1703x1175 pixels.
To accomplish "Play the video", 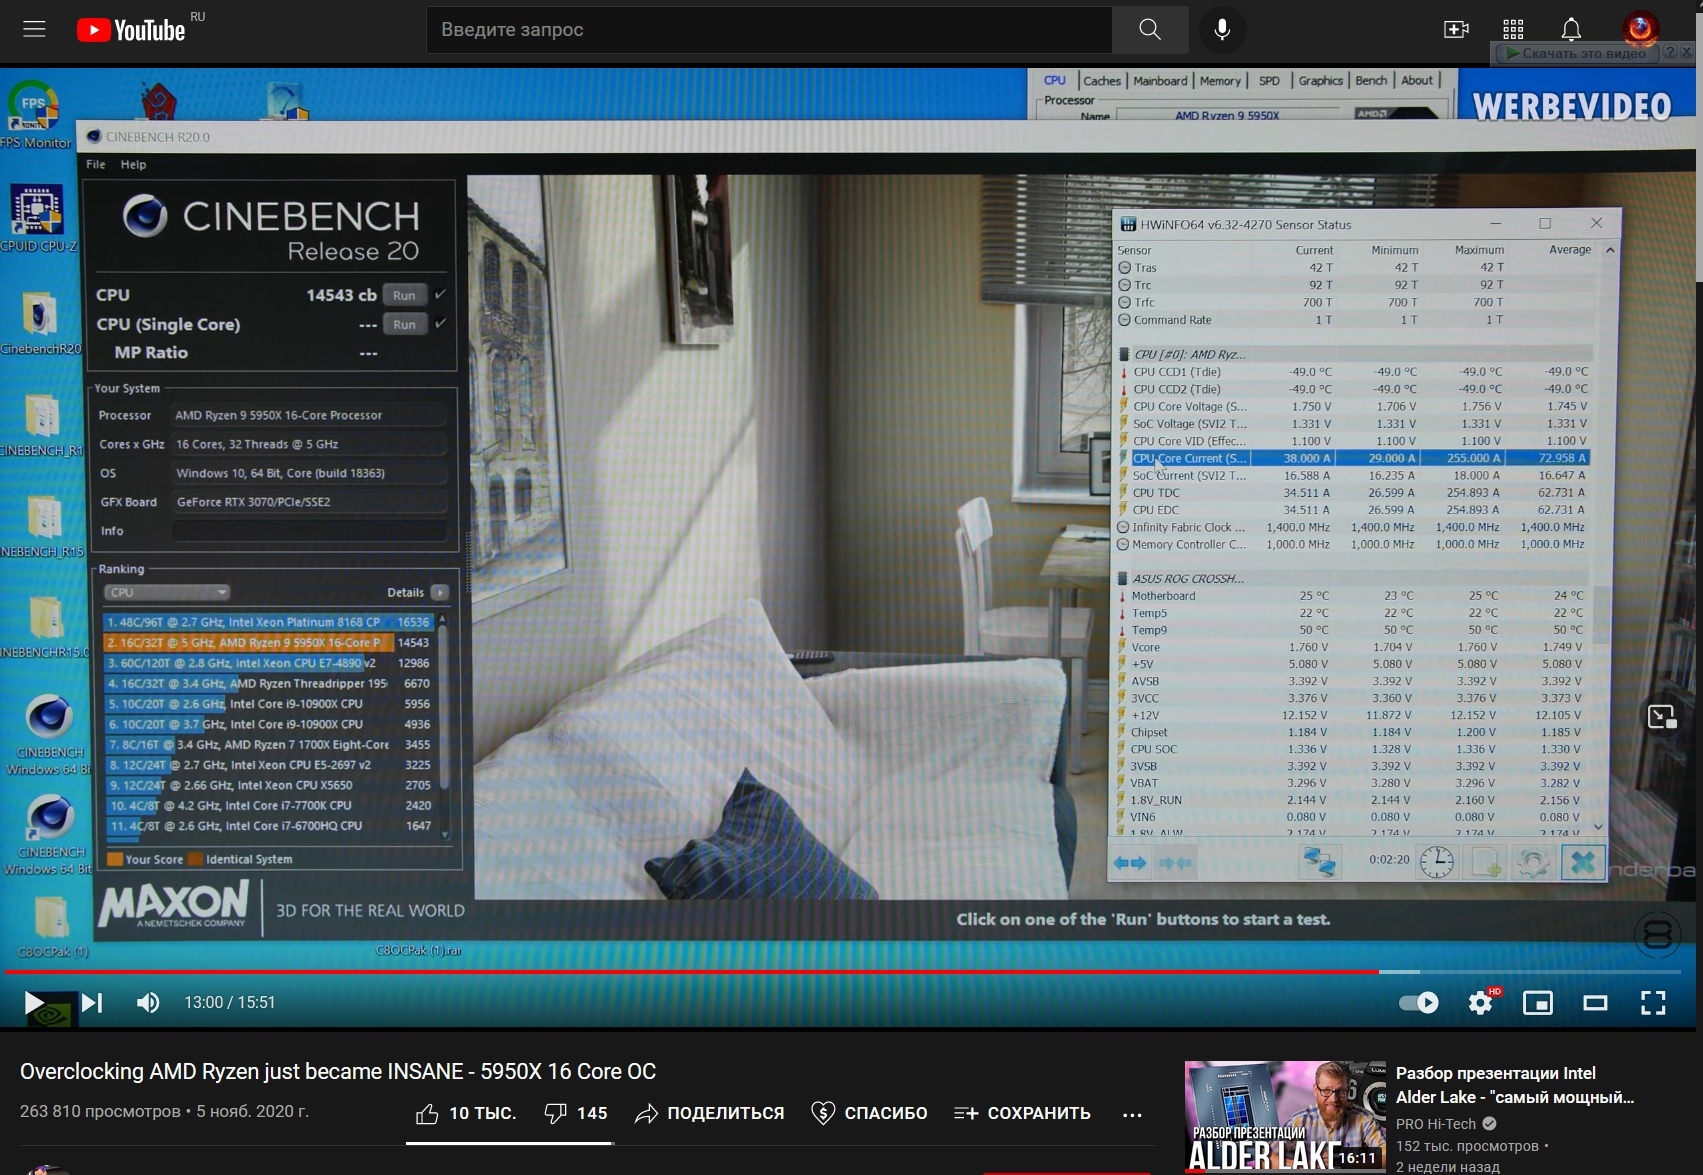I will click(x=34, y=1003).
